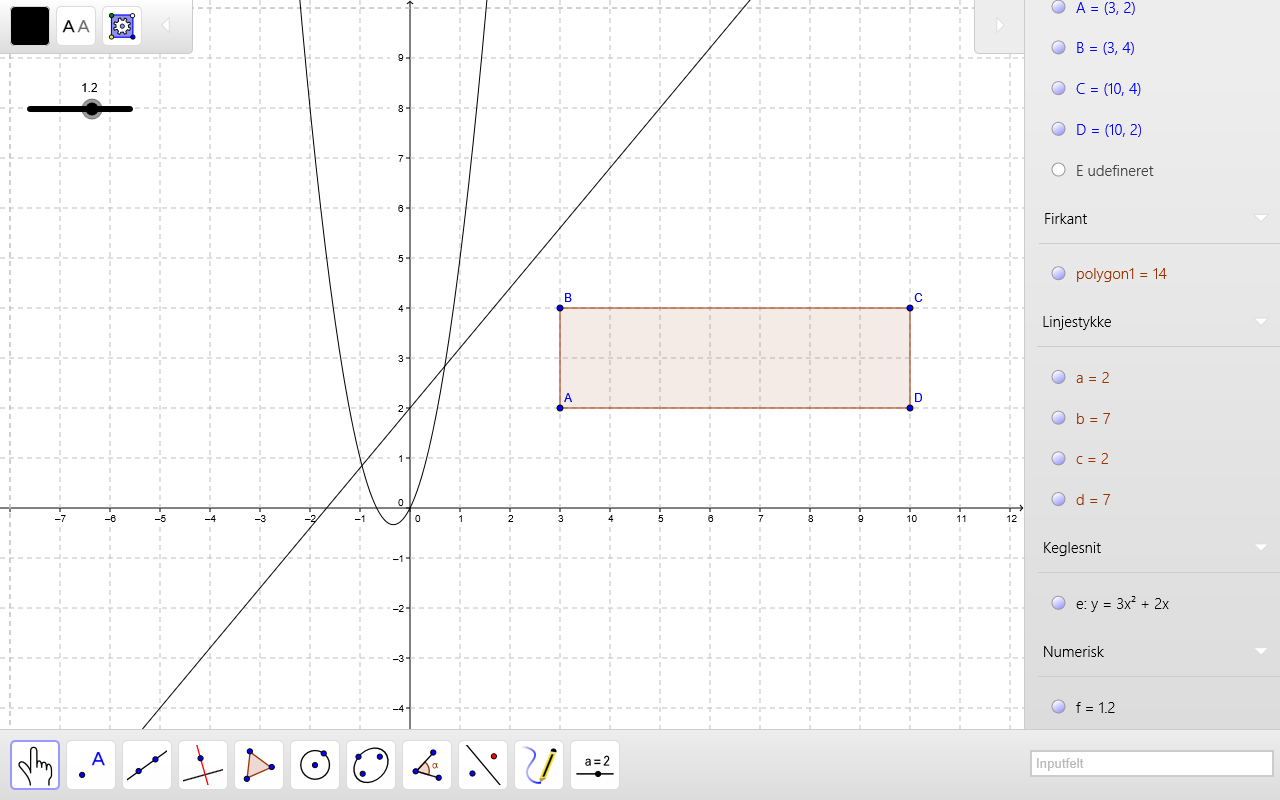Click the slider handle at 1.2
The width and height of the screenshot is (1280, 800).
click(92, 109)
